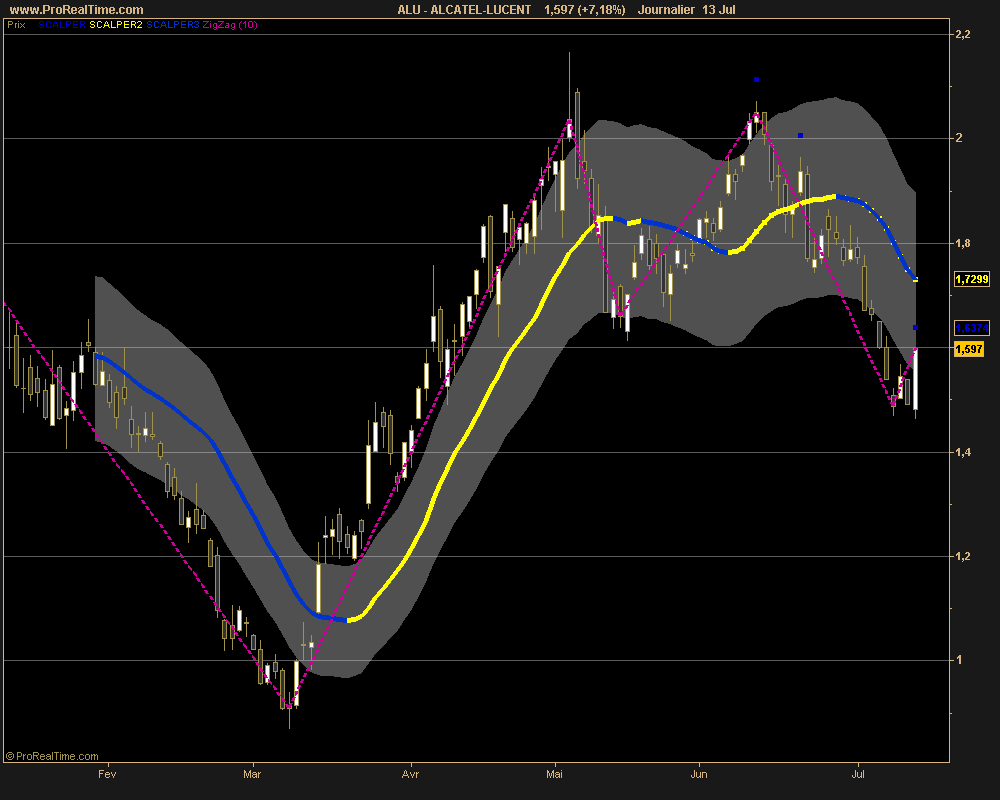This screenshot has height=800, width=1000.
Task: Select the yellow SCALPER2 indicator label
Action: click(116, 25)
